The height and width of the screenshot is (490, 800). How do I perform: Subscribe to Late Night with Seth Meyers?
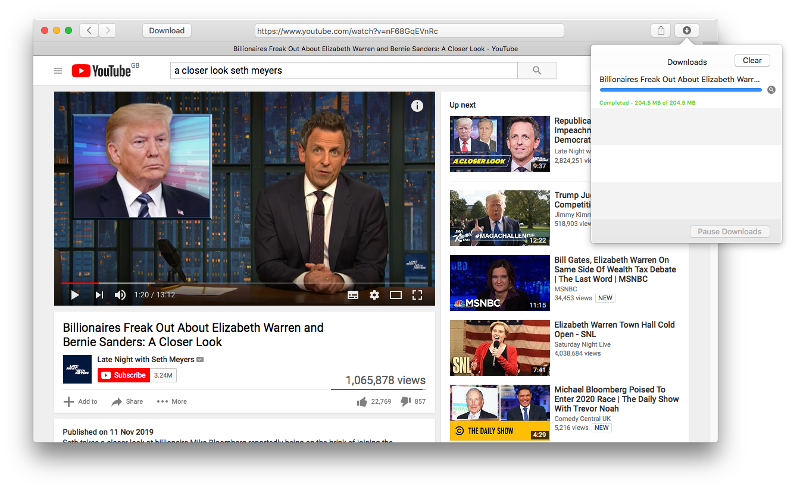[x=123, y=375]
